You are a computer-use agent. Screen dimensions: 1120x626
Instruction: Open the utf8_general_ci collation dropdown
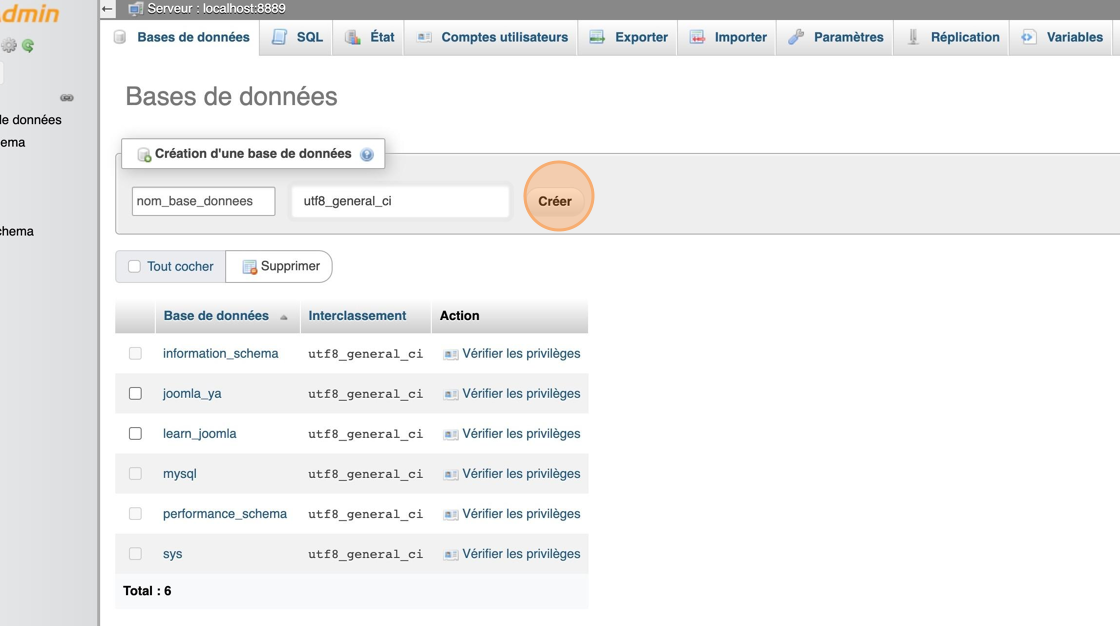[x=399, y=201]
